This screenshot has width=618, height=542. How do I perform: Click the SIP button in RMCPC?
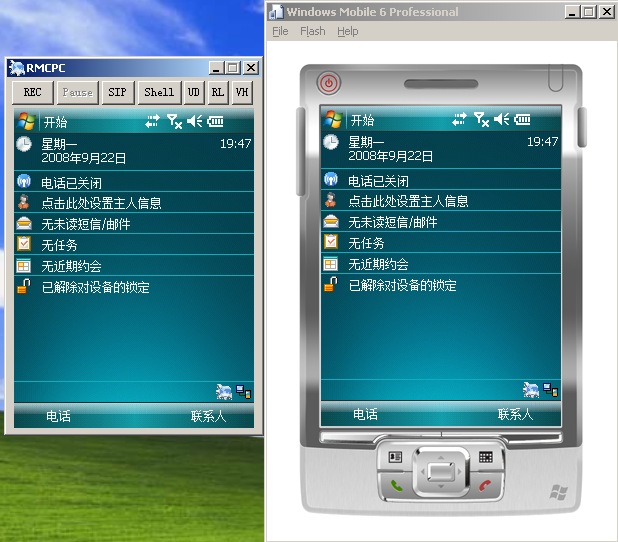tap(117, 93)
